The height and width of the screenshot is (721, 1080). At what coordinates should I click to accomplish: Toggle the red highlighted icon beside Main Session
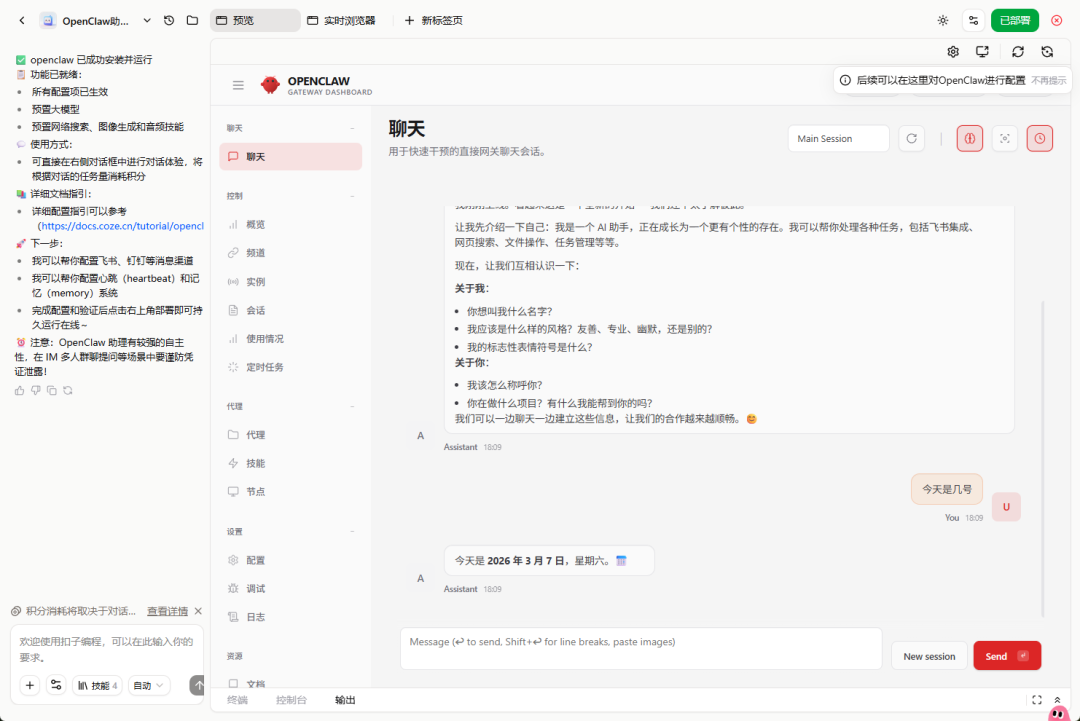(x=969, y=138)
